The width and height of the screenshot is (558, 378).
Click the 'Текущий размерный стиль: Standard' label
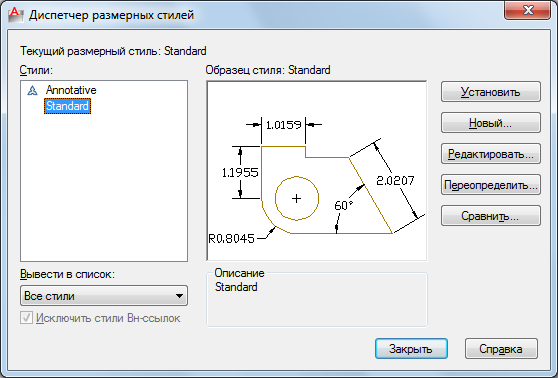113,51
